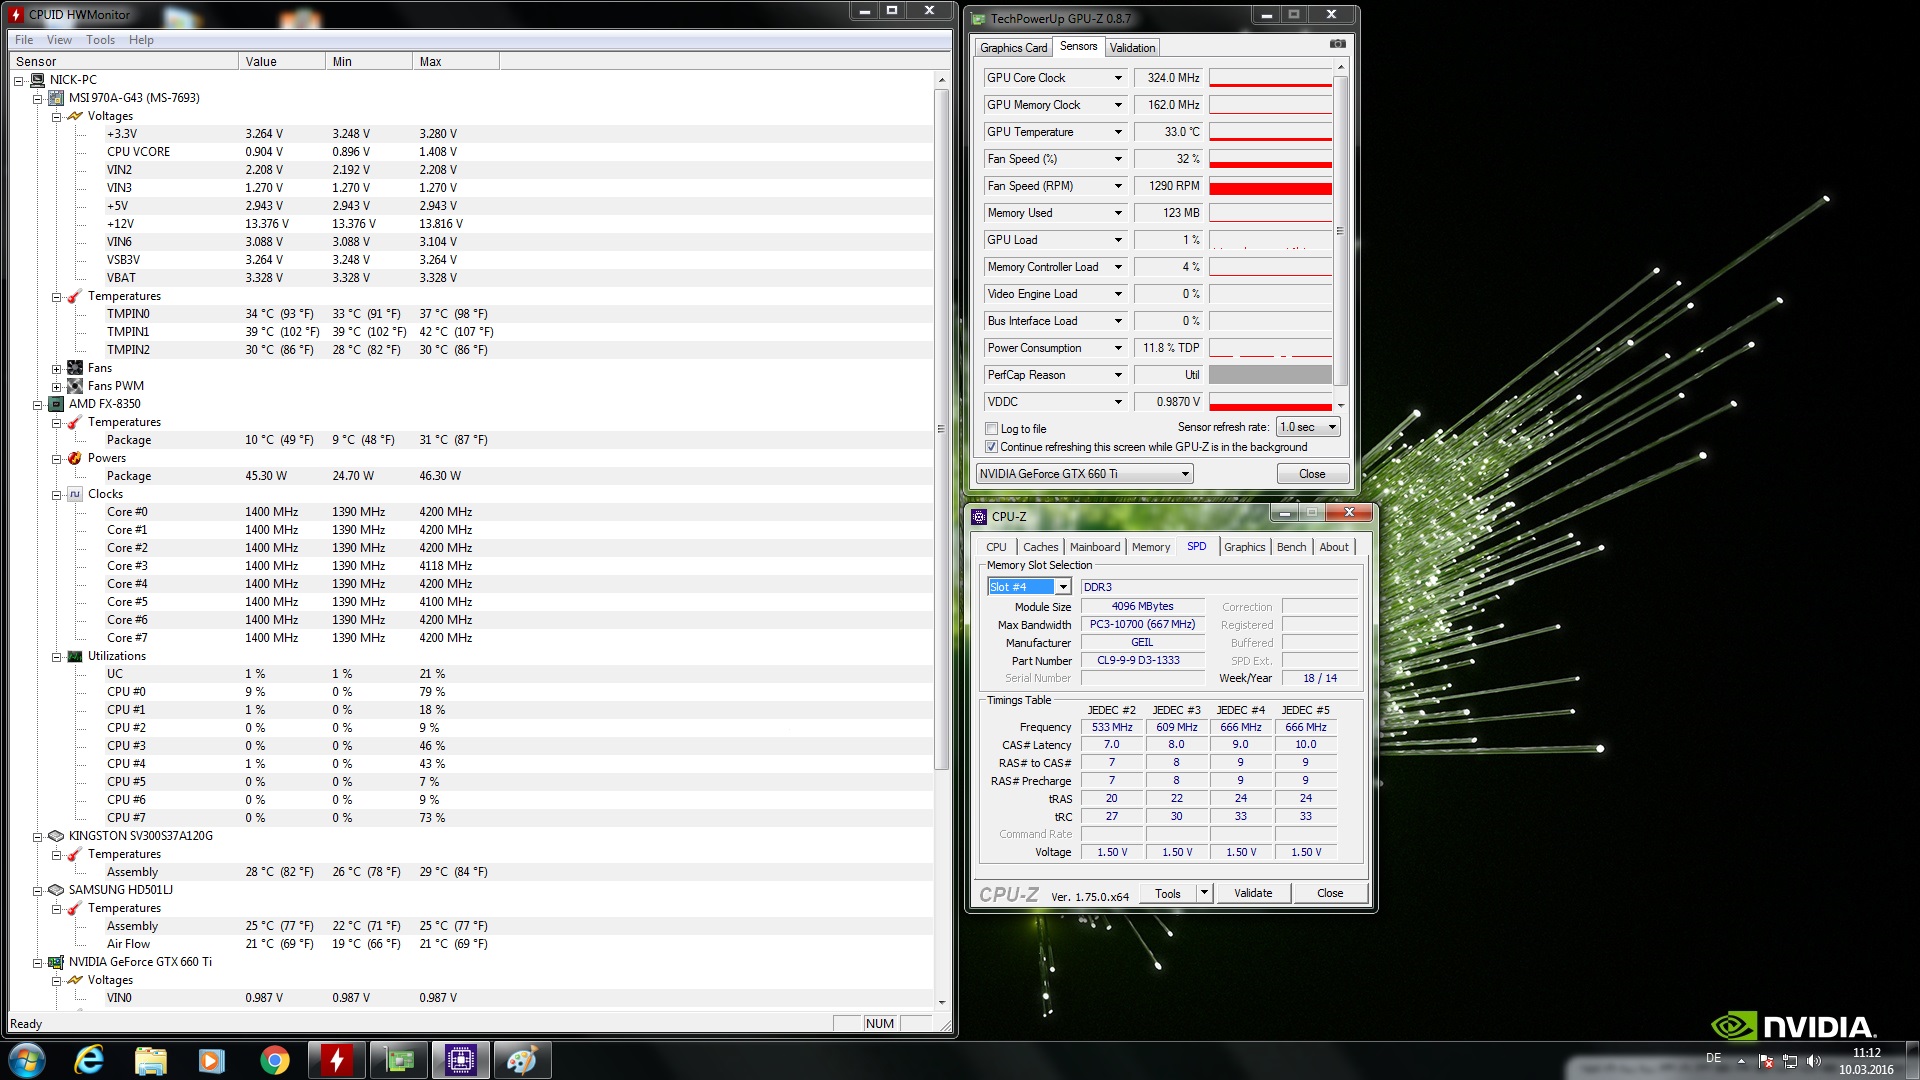
Task: Click the volume speaker tray icon
Action: click(x=1814, y=1061)
